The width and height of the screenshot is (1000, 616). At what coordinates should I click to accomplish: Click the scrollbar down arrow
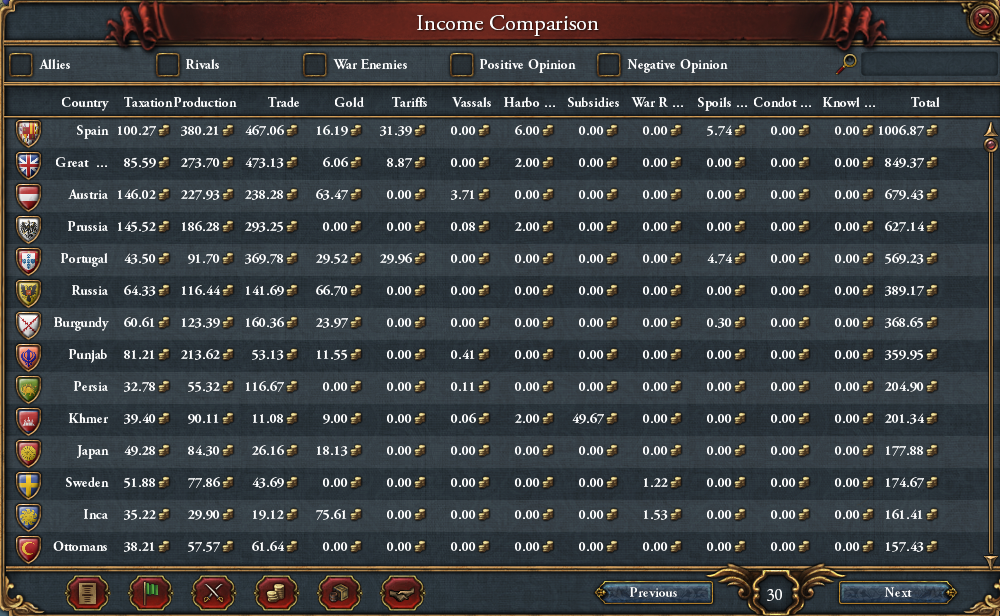pos(990,561)
